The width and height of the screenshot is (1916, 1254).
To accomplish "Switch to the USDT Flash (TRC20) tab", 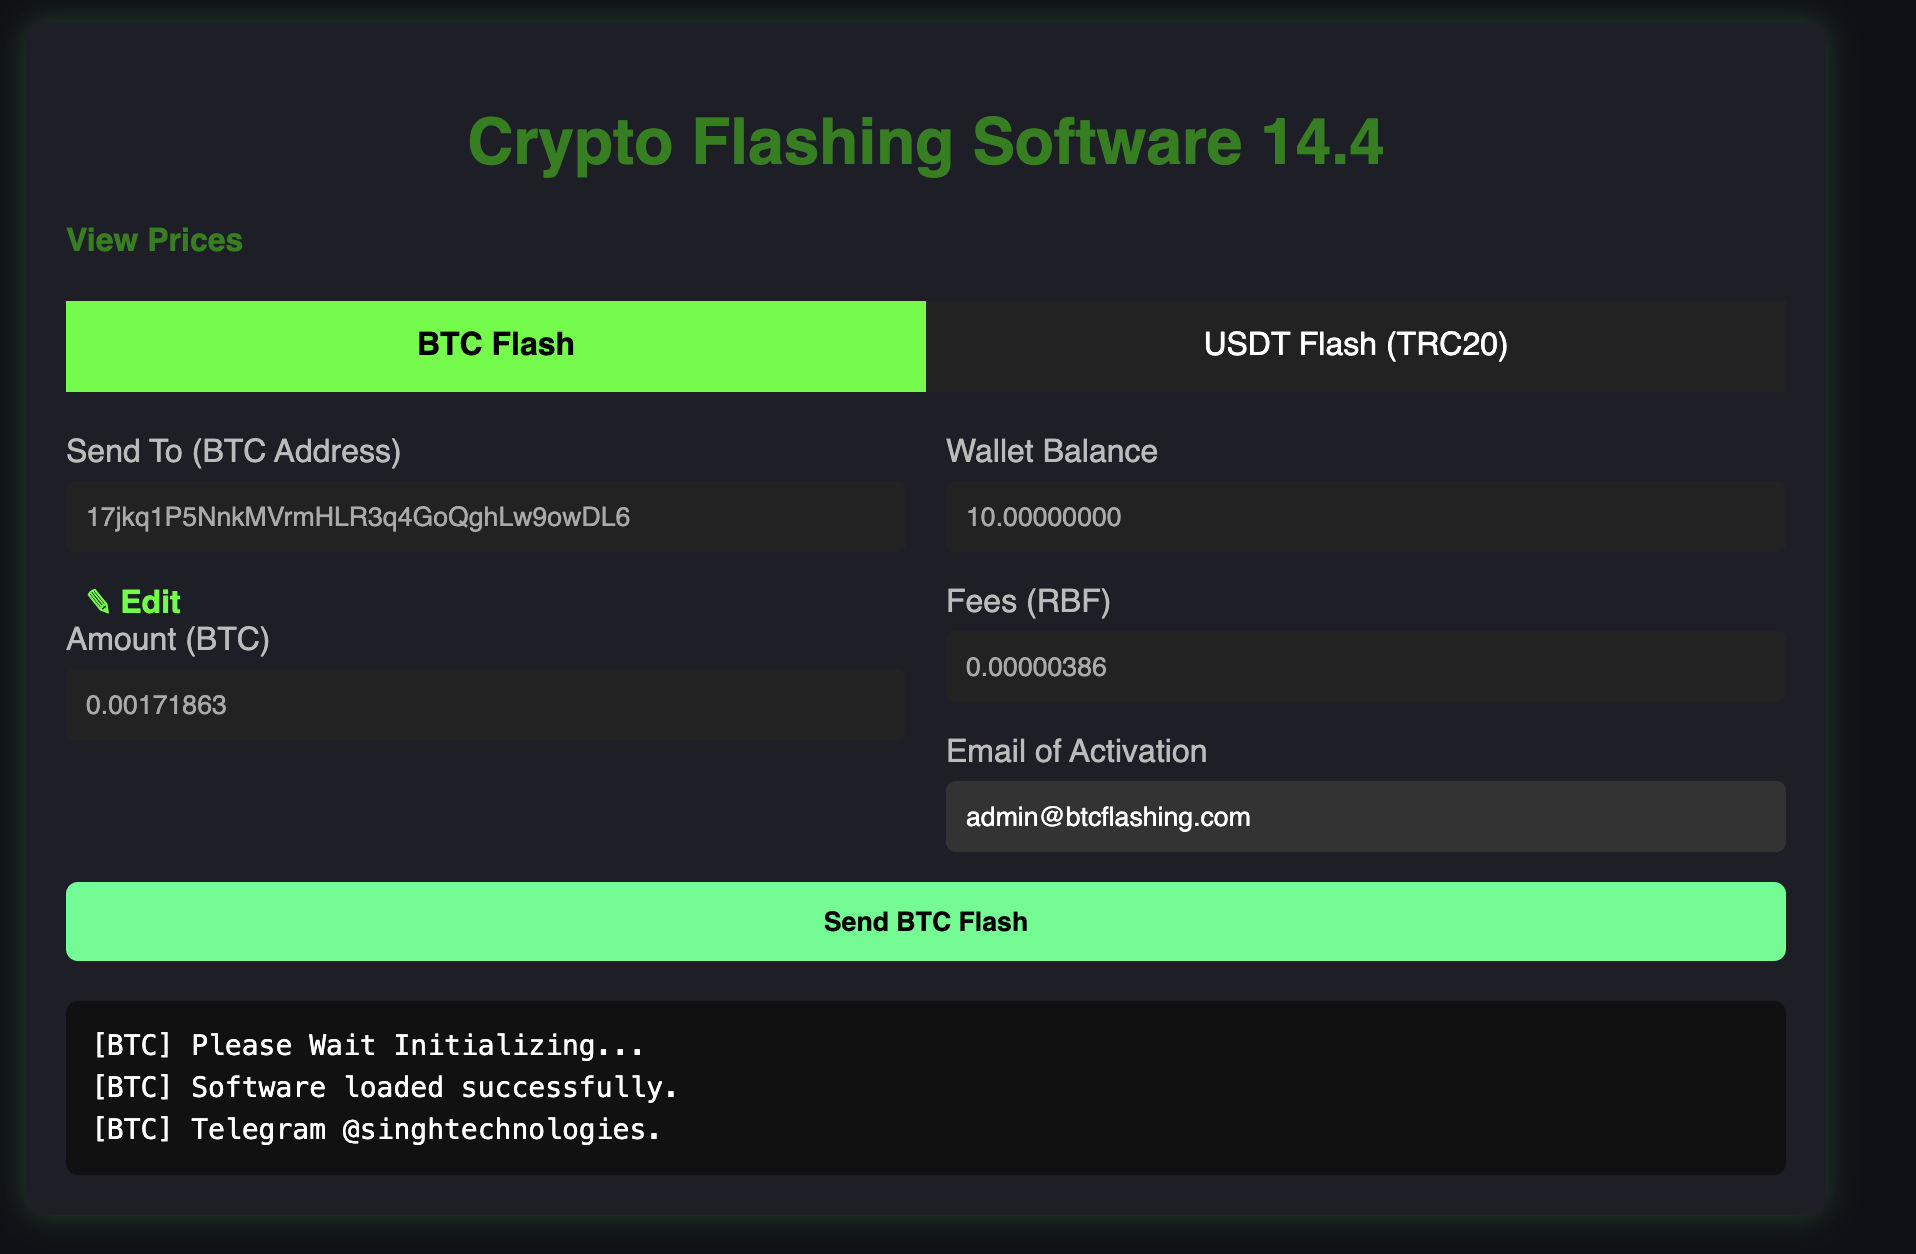I will (x=1355, y=345).
